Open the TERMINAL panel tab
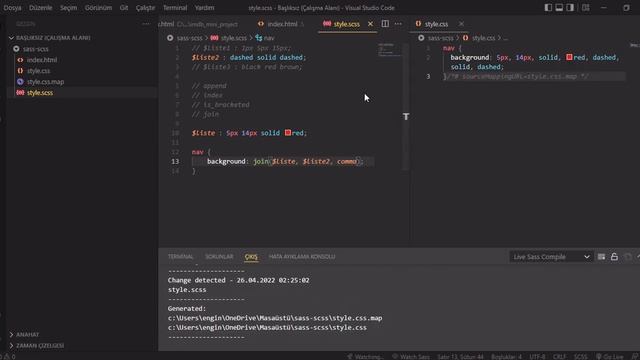Screen dimensions: 640x360 tap(180, 257)
